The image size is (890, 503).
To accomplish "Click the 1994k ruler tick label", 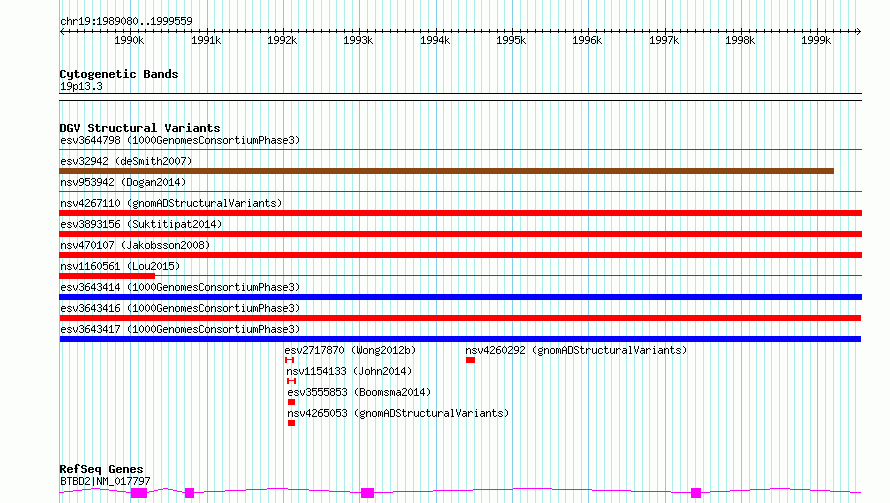I will [x=435, y=41].
